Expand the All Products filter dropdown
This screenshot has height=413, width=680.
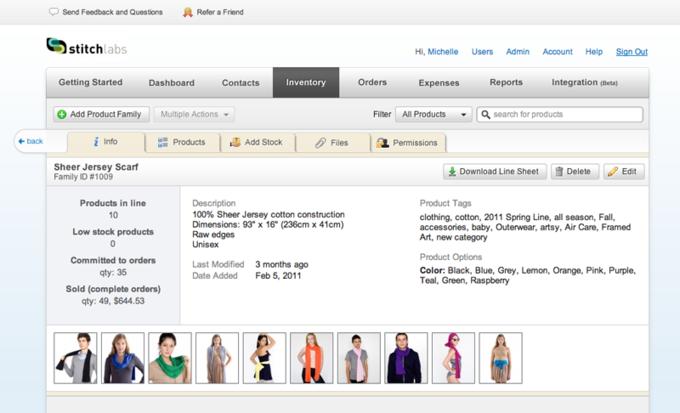click(x=435, y=115)
